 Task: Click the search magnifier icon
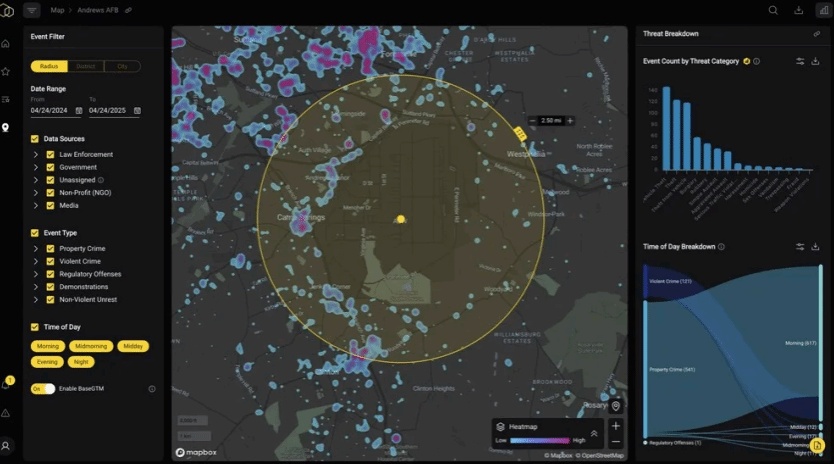coord(773,10)
